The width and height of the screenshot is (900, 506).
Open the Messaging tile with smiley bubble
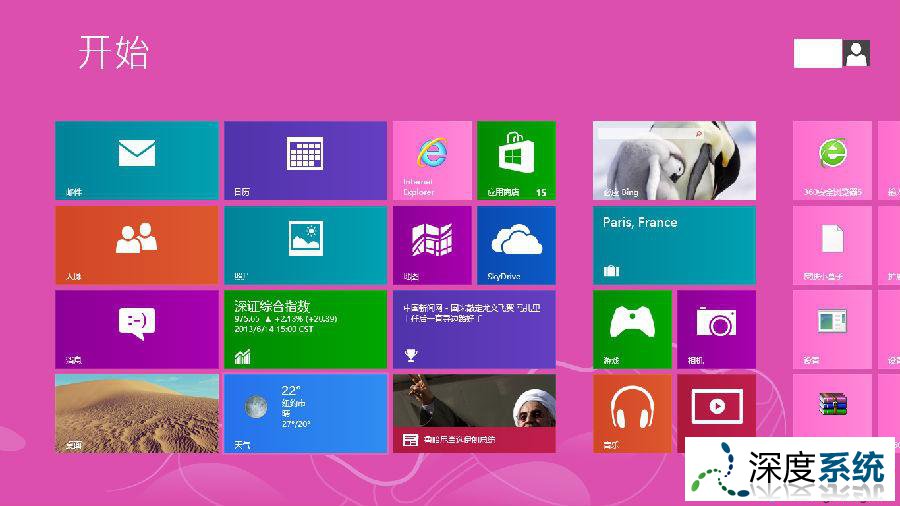(x=137, y=329)
